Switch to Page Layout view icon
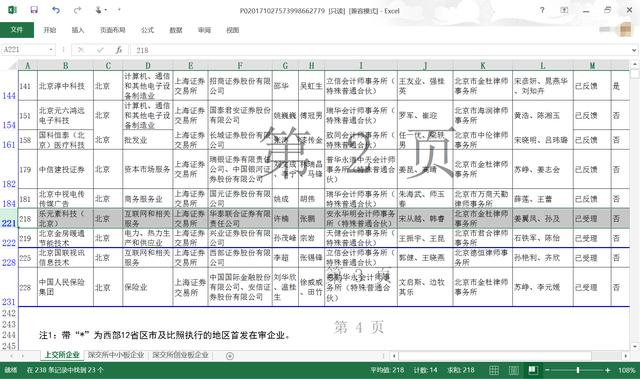The image size is (640, 379). click(513, 370)
